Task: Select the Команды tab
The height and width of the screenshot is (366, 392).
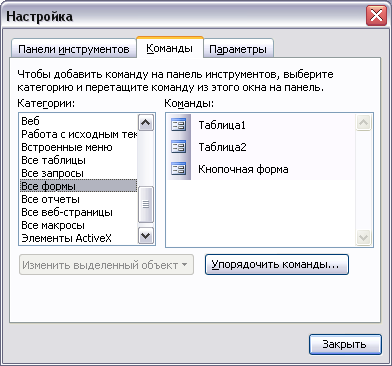Action: (169, 48)
